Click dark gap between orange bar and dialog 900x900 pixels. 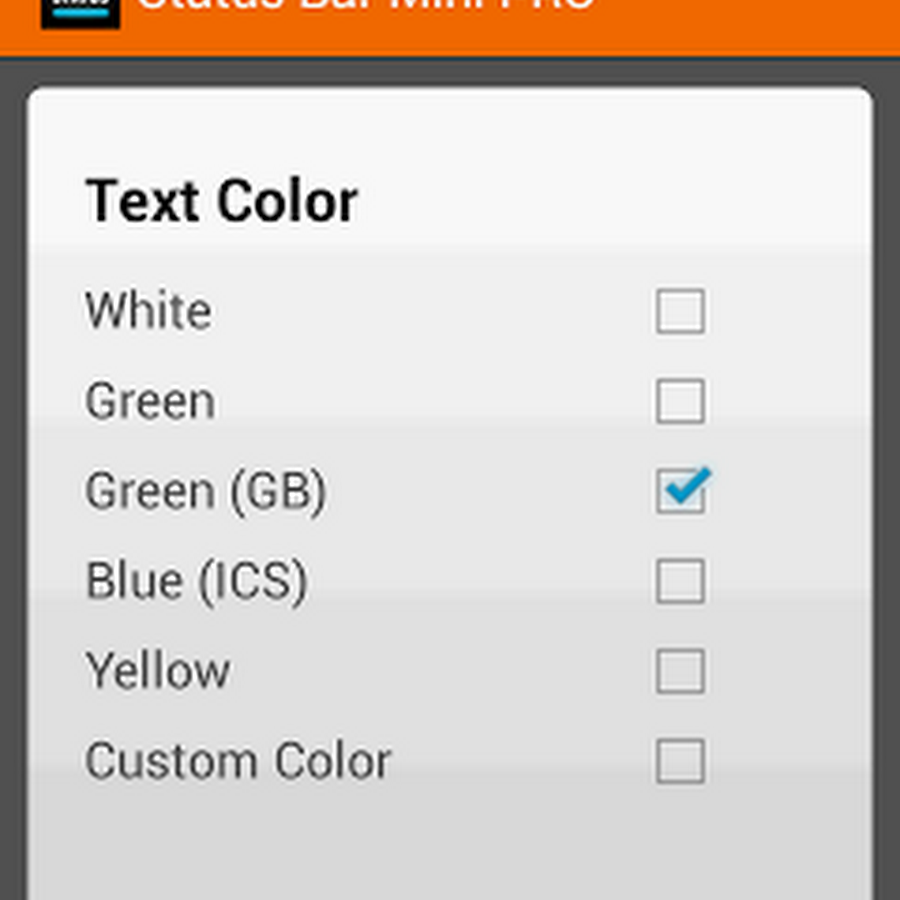click(450, 73)
